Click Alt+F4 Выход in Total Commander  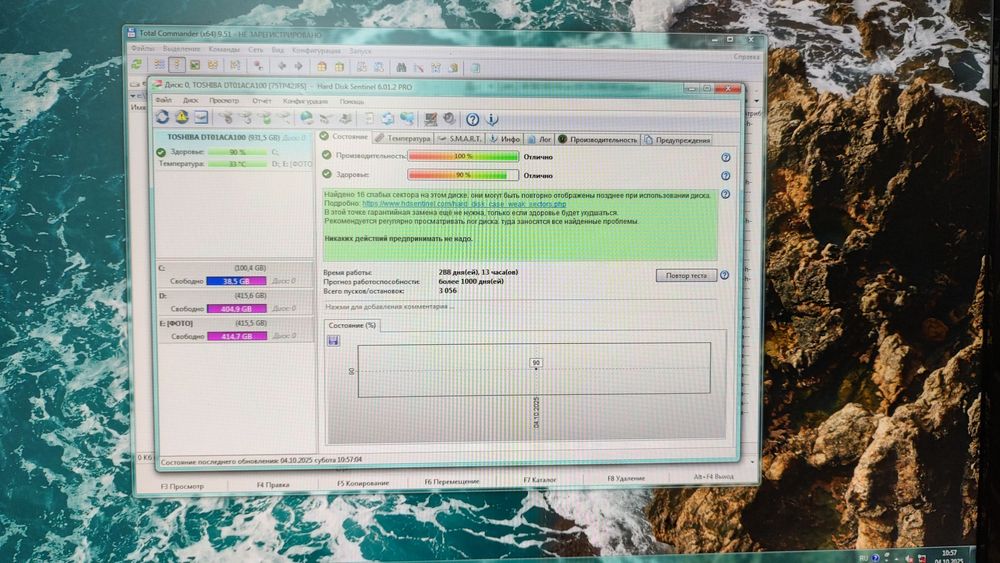pyautogui.click(x=713, y=476)
